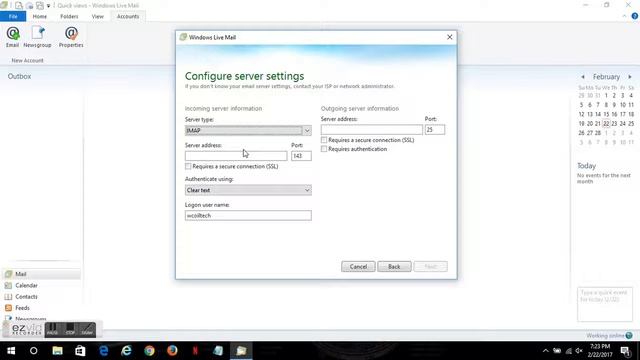The height and width of the screenshot is (360, 640).
Task: Switch to the Folders ribbon tab
Action: pos(69,16)
